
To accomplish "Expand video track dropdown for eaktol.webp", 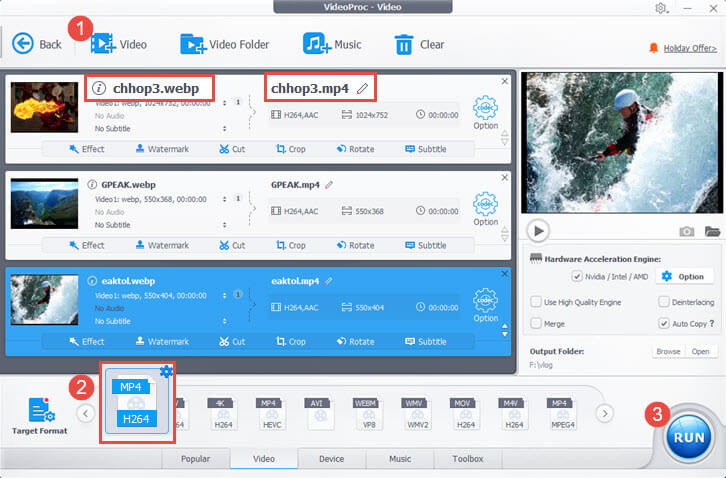I will 225,295.
